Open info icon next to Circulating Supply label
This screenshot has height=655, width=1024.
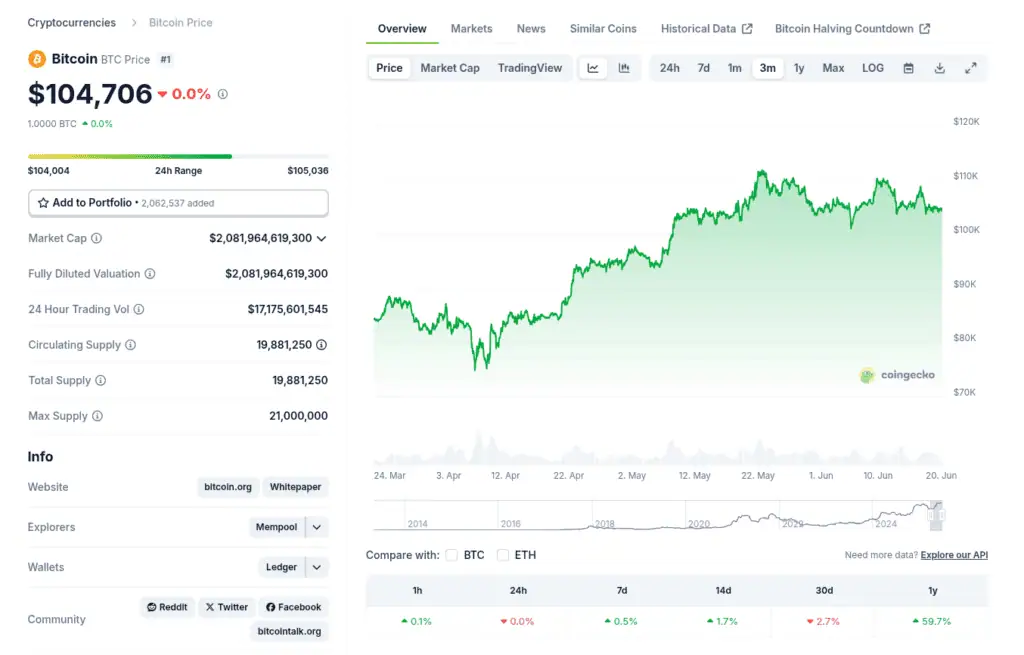coord(131,345)
